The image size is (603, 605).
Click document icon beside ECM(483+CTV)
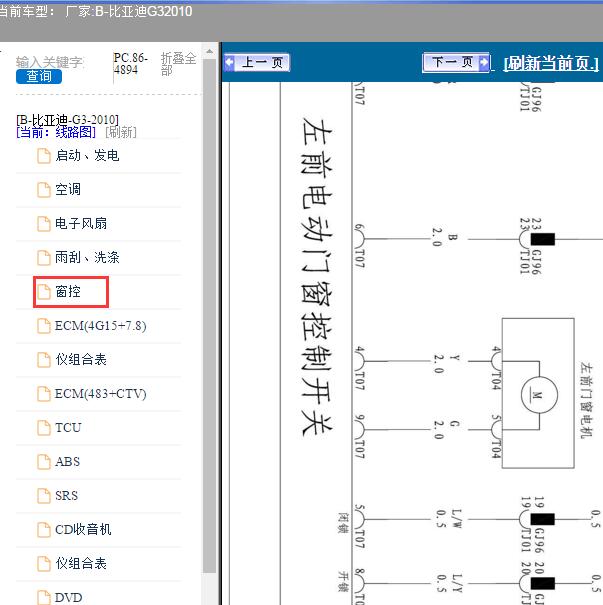pos(44,394)
